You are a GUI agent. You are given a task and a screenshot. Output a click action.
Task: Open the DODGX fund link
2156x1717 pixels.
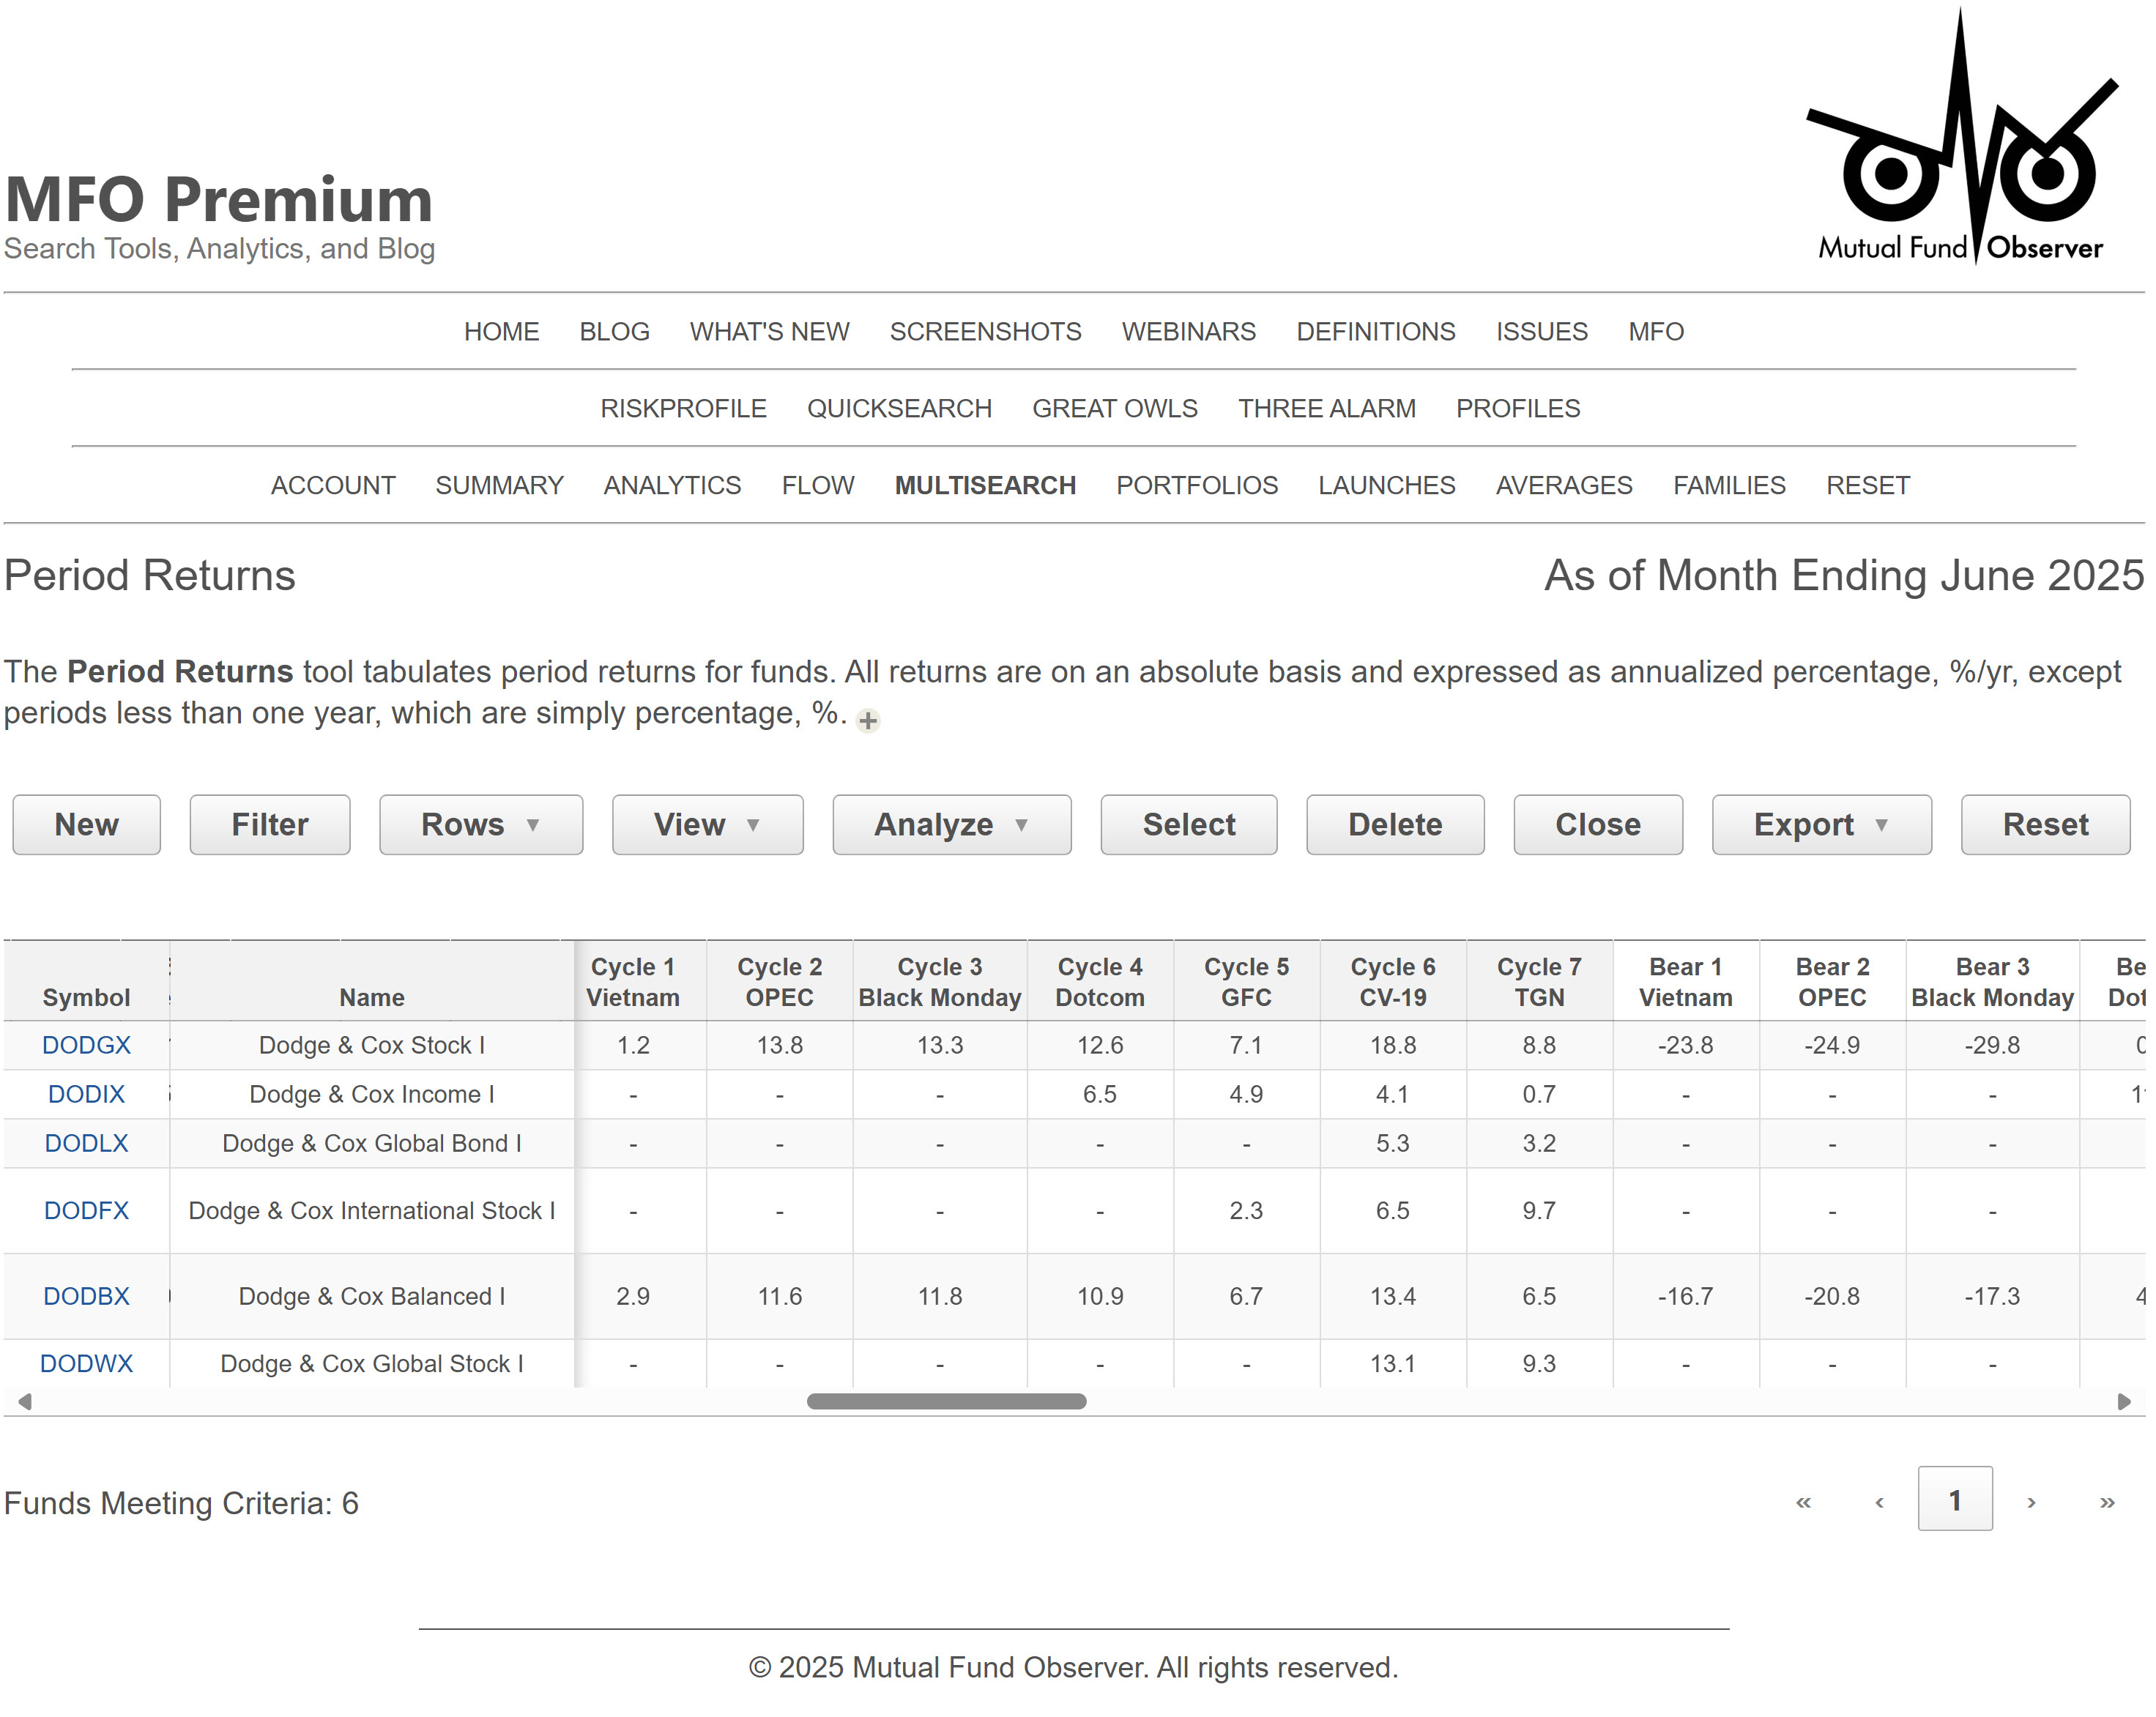pyautogui.click(x=86, y=1045)
